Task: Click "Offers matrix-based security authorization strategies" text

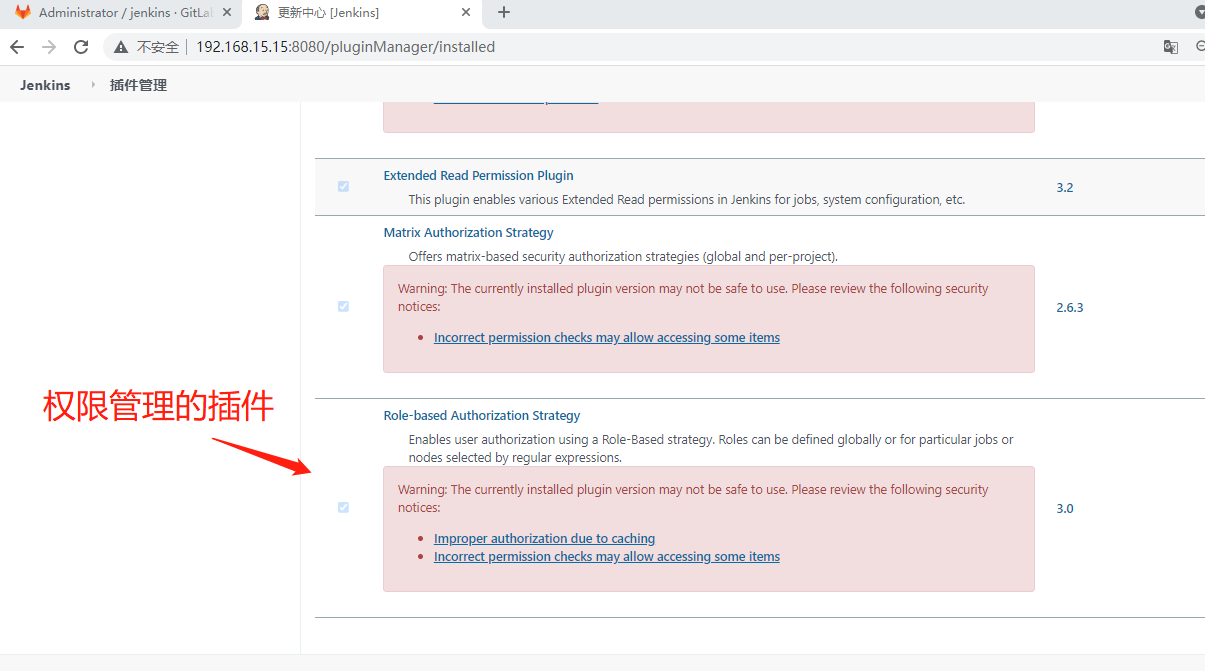Action: click(623, 257)
